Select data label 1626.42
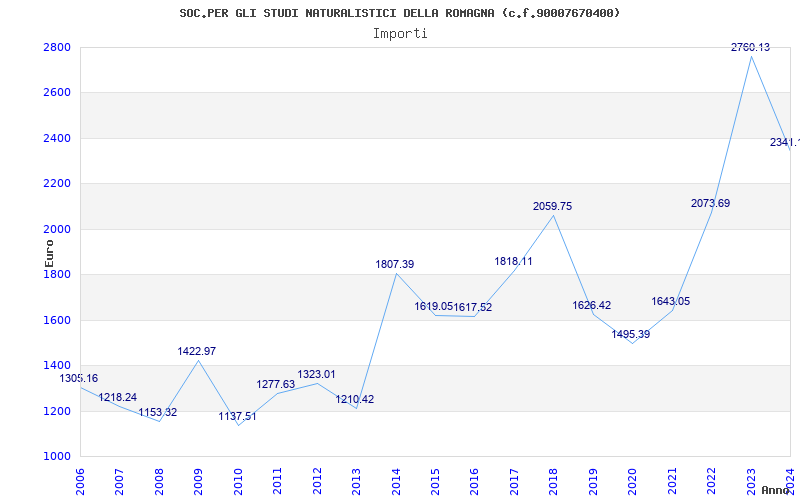 click(591, 306)
